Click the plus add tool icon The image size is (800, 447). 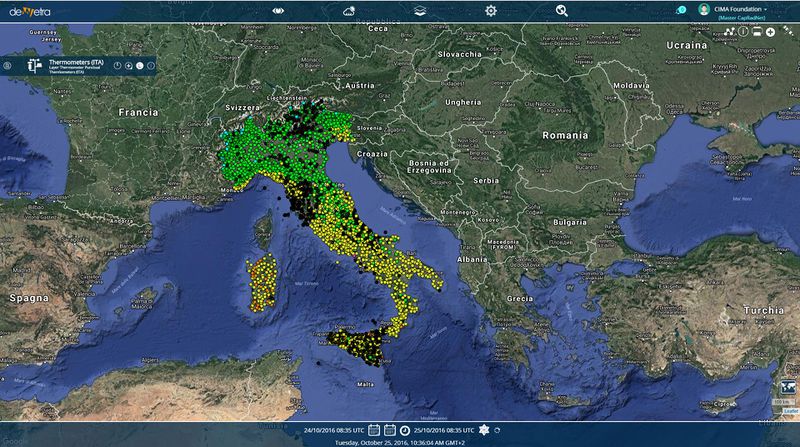[770, 32]
